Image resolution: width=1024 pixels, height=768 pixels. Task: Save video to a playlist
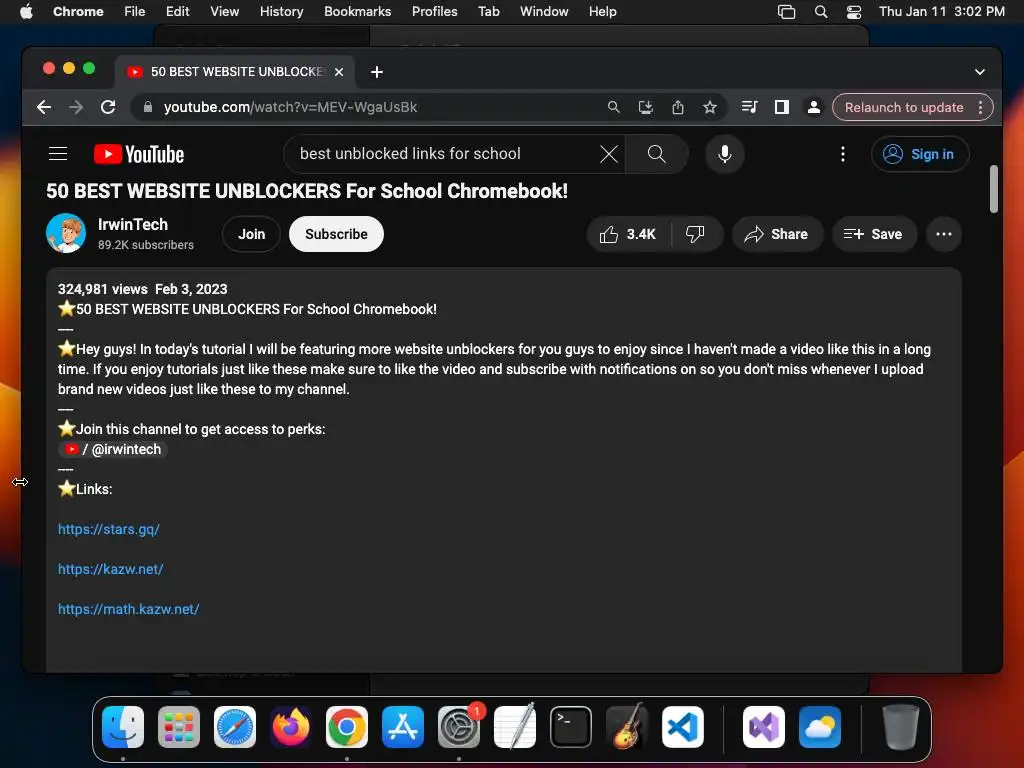[874, 234]
